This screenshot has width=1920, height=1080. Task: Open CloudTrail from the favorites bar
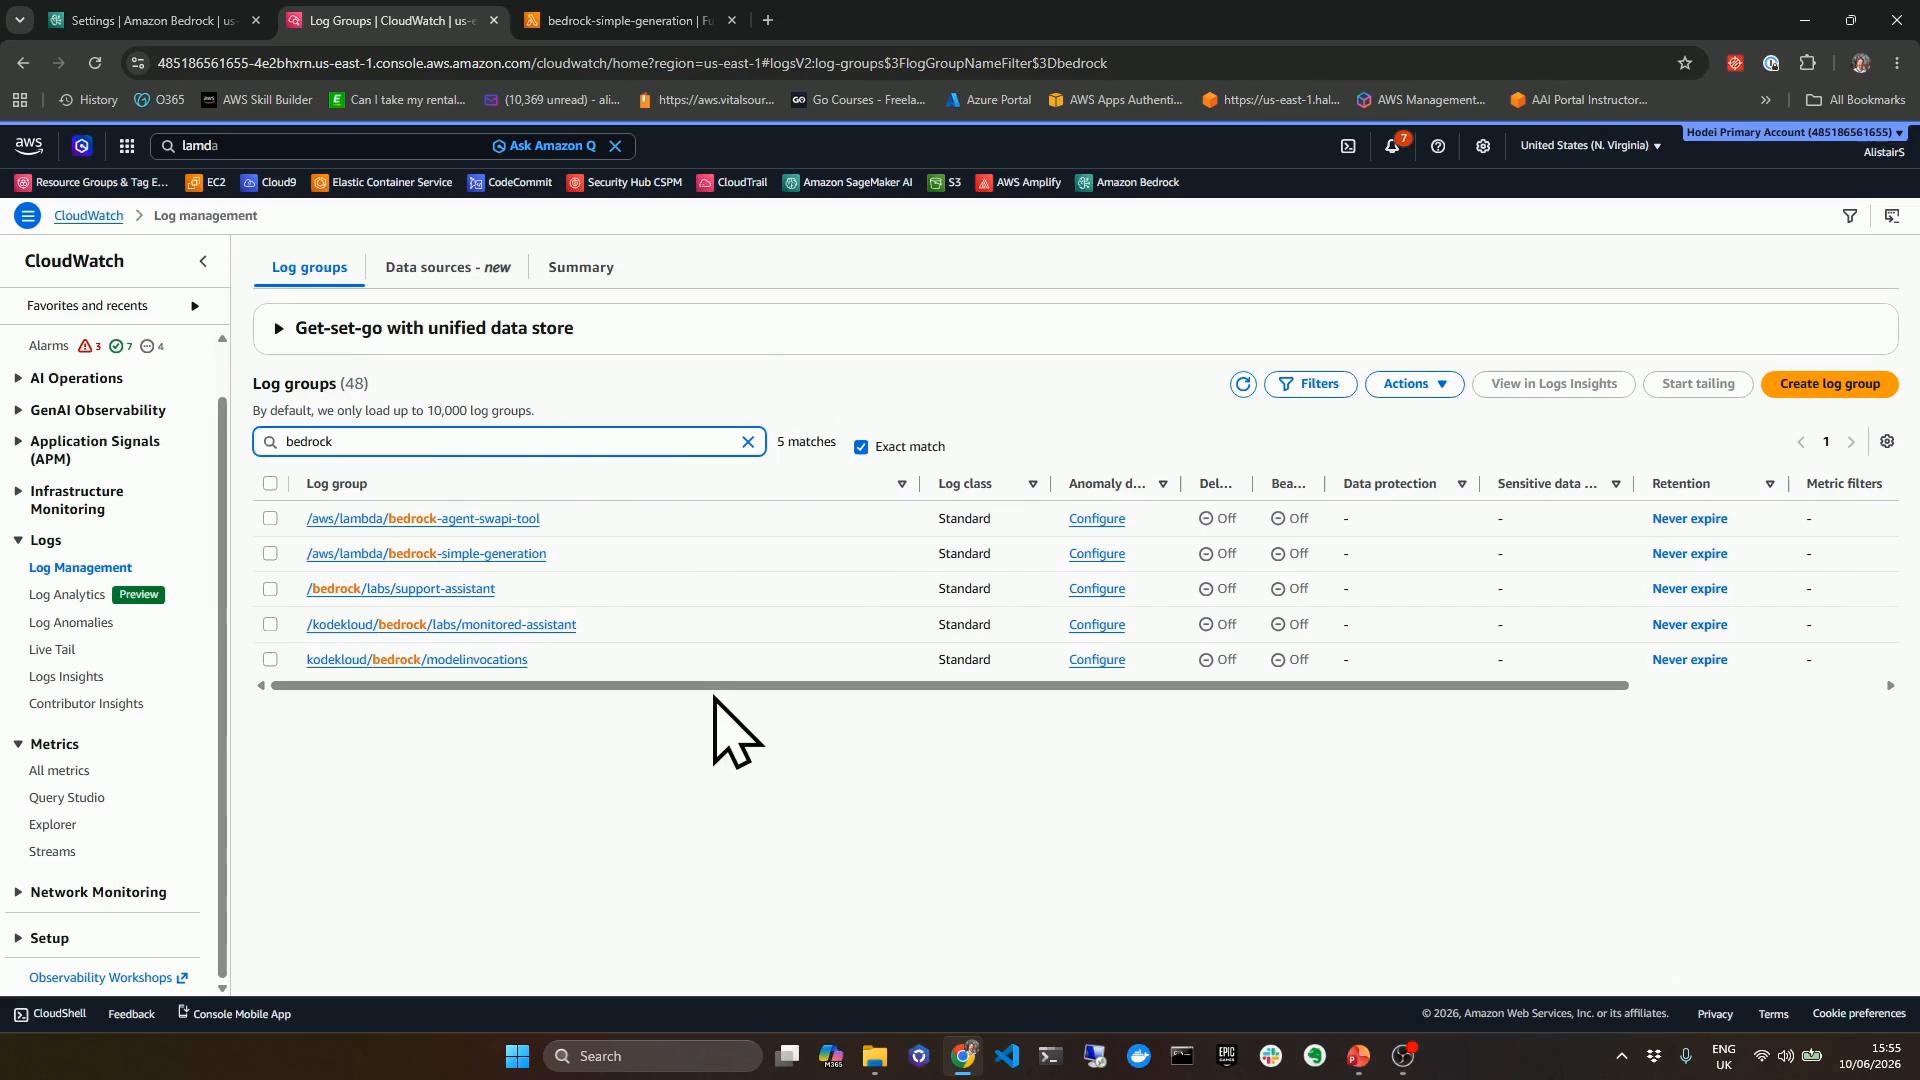click(732, 183)
